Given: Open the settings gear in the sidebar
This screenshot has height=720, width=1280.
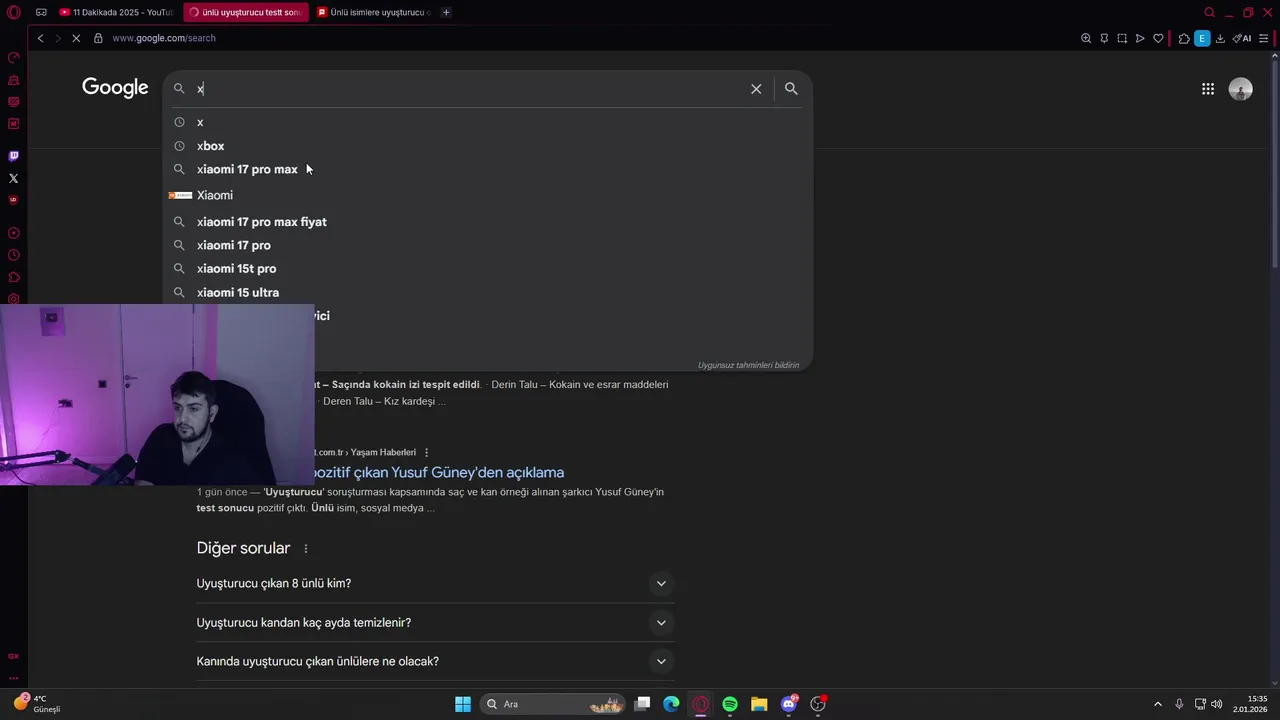Looking at the screenshot, I should 14,299.
